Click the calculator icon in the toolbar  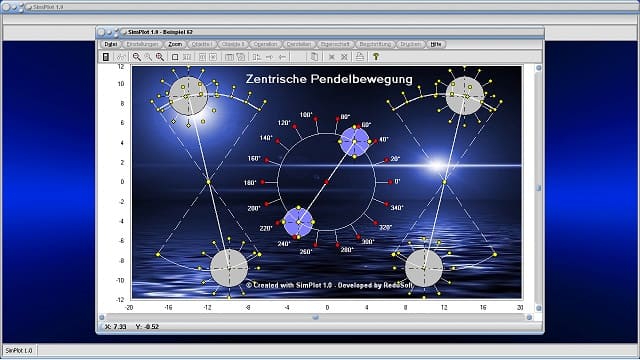[x=106, y=57]
